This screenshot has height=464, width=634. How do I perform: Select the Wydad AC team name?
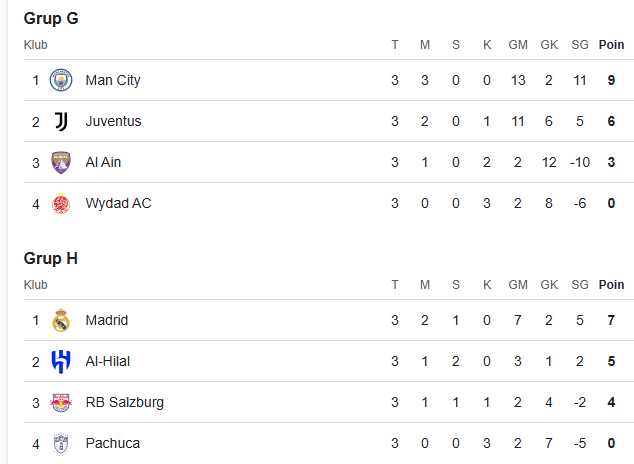coord(118,203)
